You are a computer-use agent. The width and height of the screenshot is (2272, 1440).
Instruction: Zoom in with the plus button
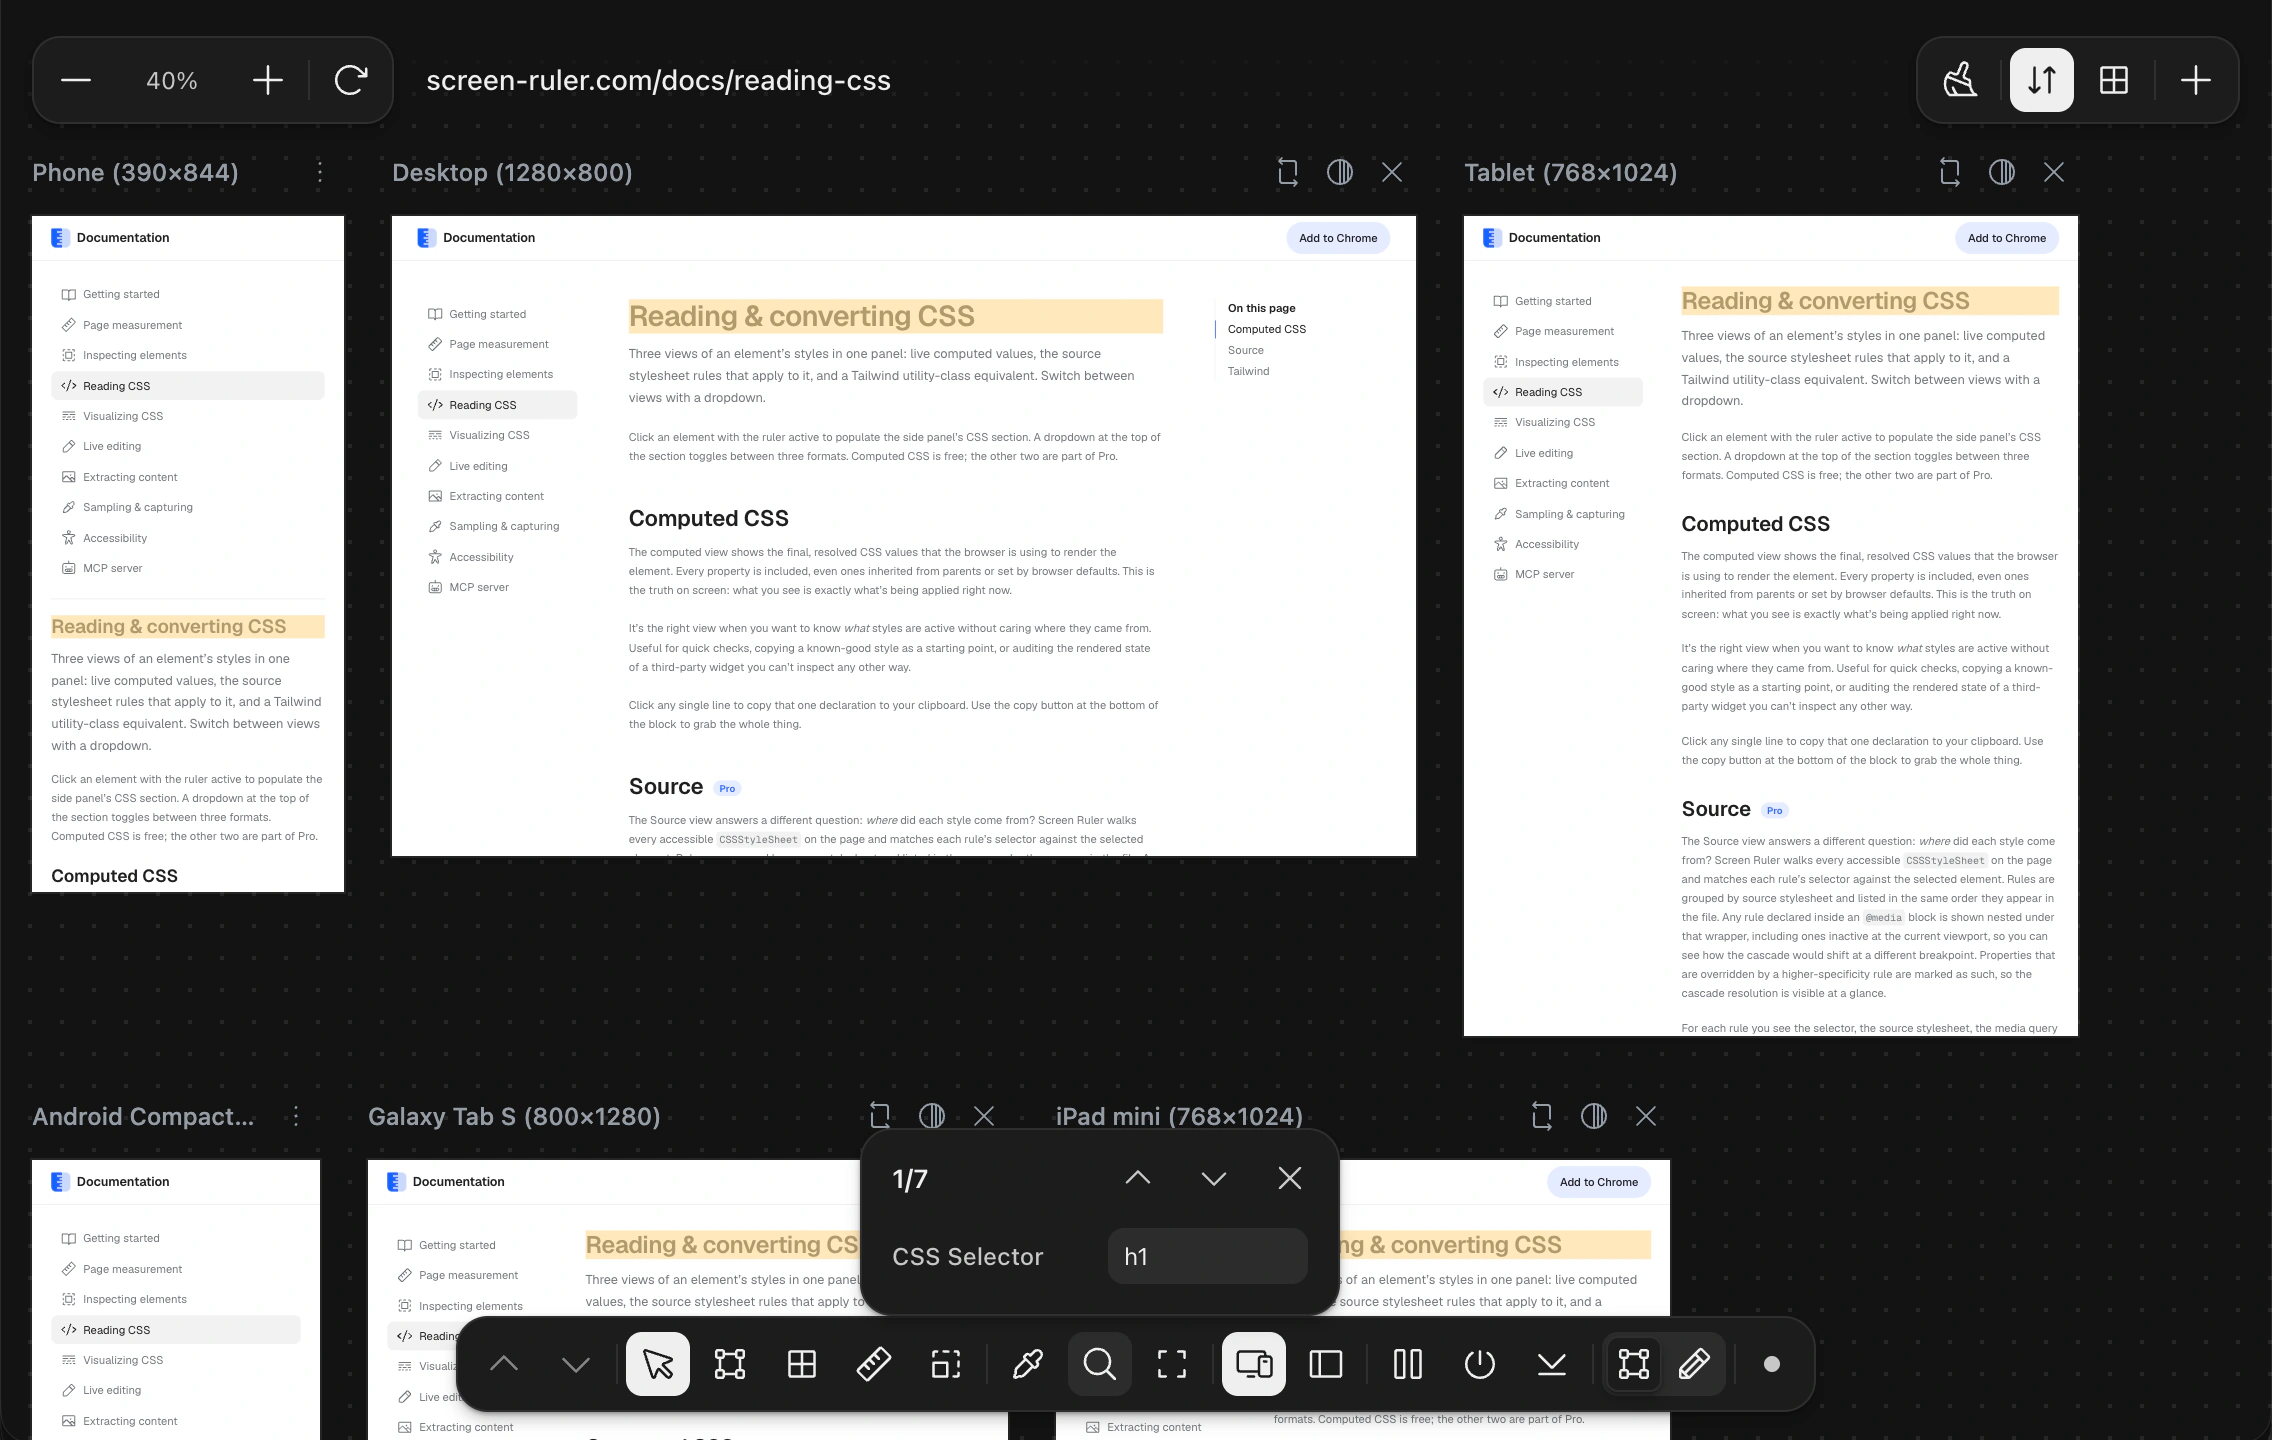pyautogui.click(x=268, y=80)
